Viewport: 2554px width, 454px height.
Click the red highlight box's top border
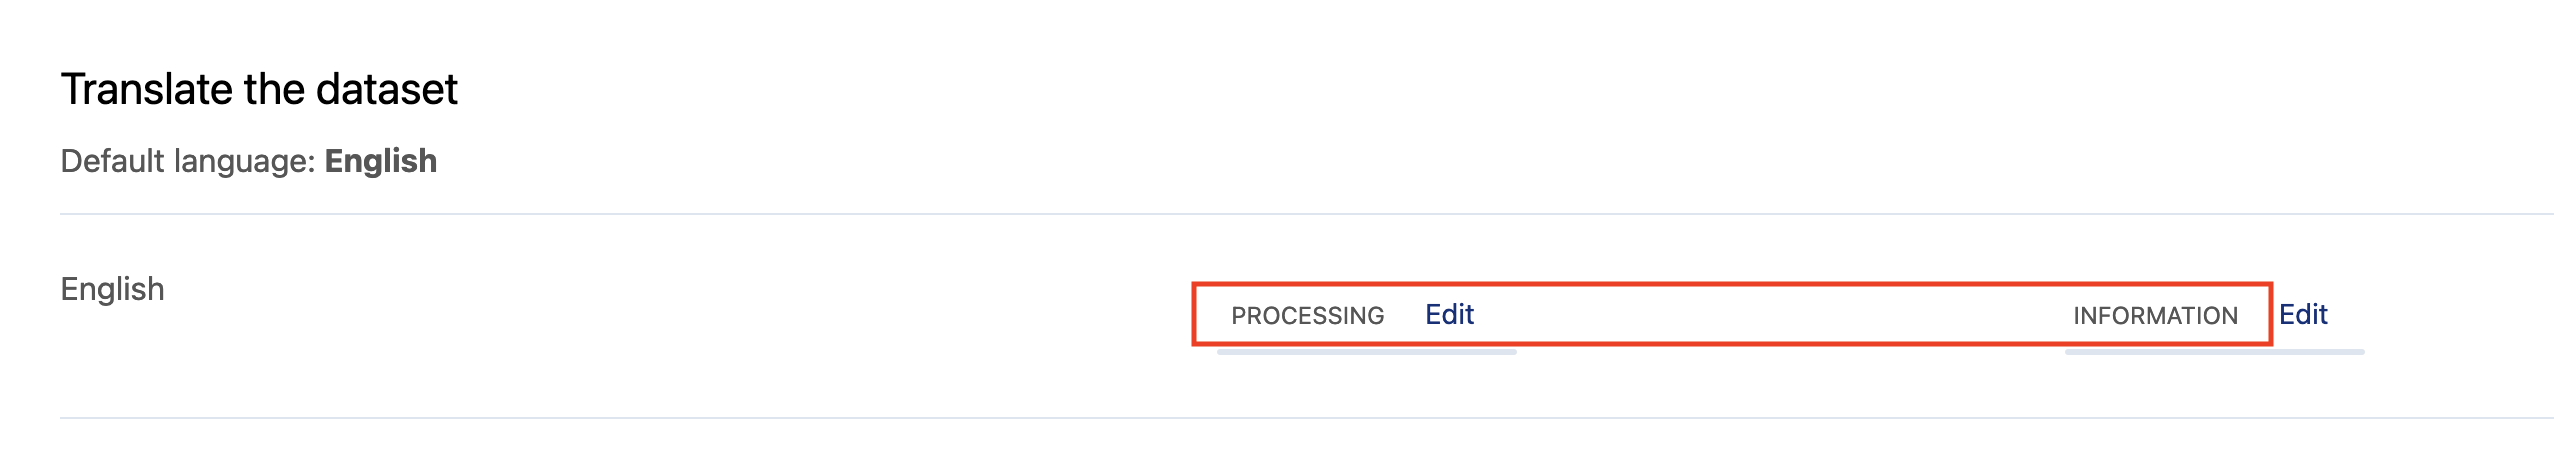tap(1730, 286)
